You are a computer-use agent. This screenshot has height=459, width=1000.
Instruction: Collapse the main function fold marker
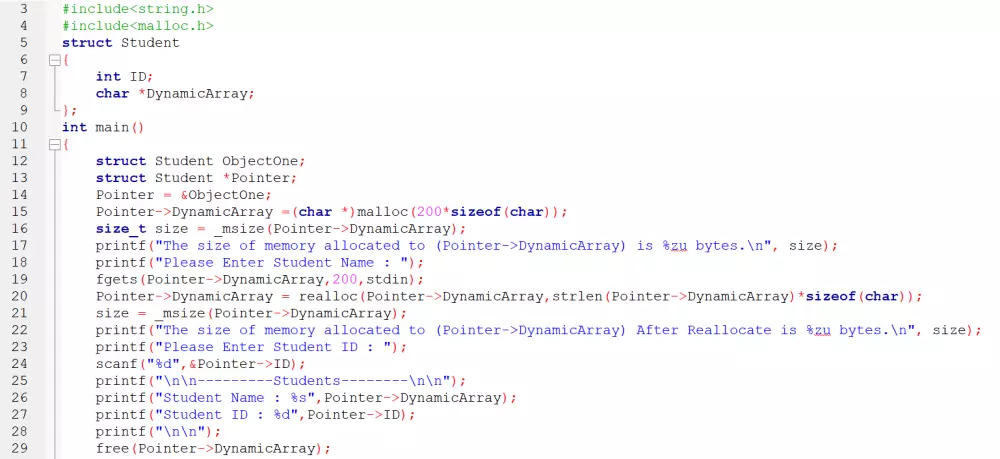point(55,145)
